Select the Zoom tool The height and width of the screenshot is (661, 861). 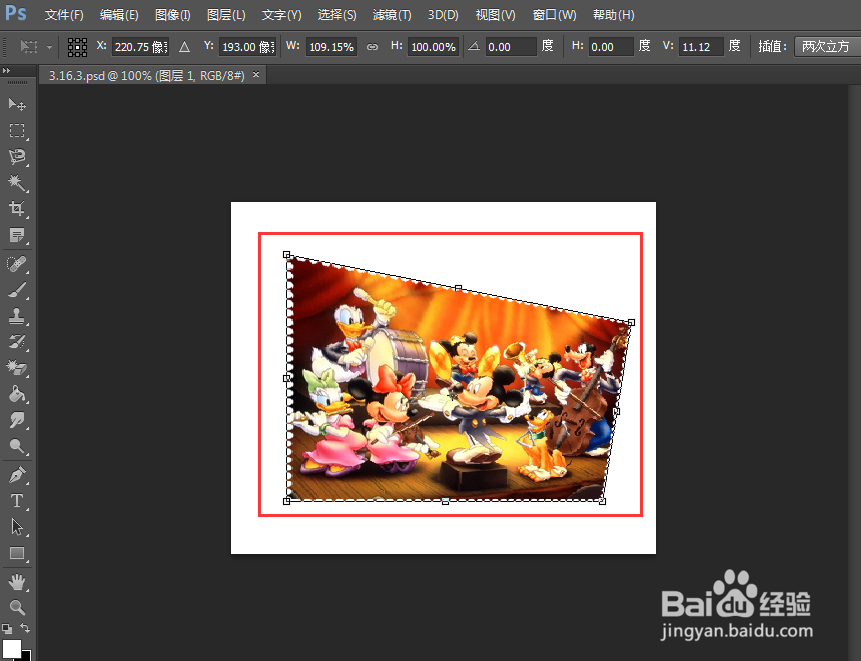click(x=17, y=607)
